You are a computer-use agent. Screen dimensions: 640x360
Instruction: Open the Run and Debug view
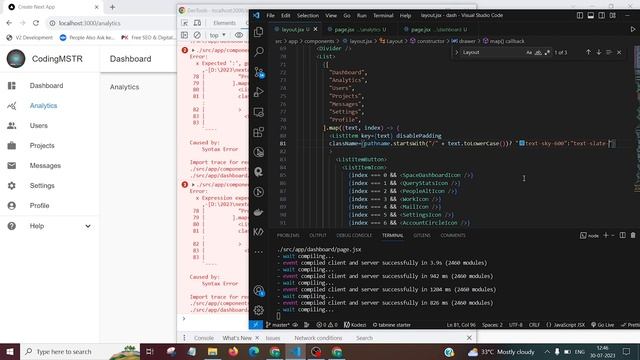pos(258,92)
